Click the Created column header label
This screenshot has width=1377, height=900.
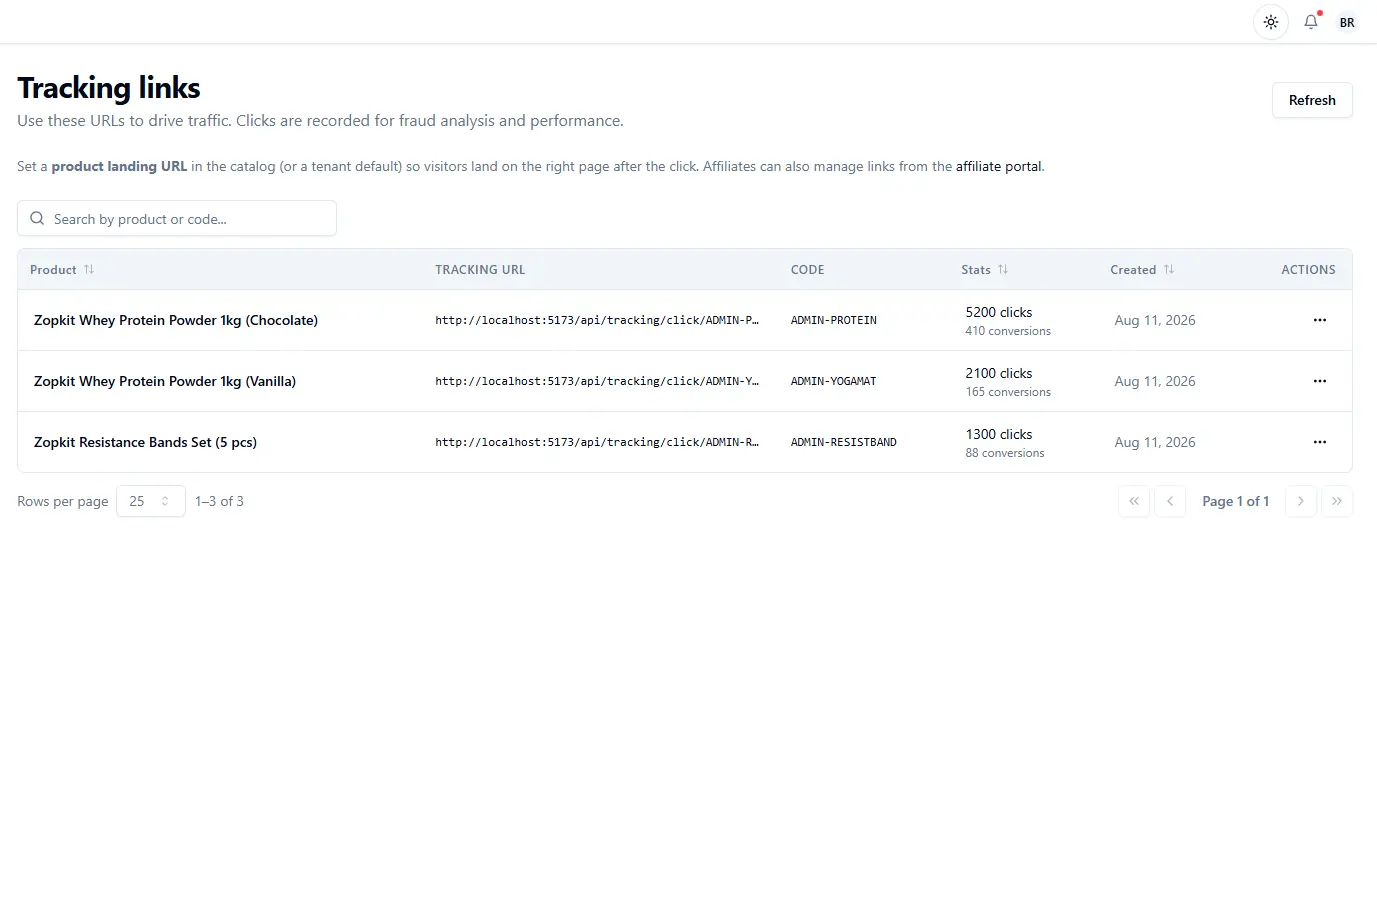[x=1133, y=270]
